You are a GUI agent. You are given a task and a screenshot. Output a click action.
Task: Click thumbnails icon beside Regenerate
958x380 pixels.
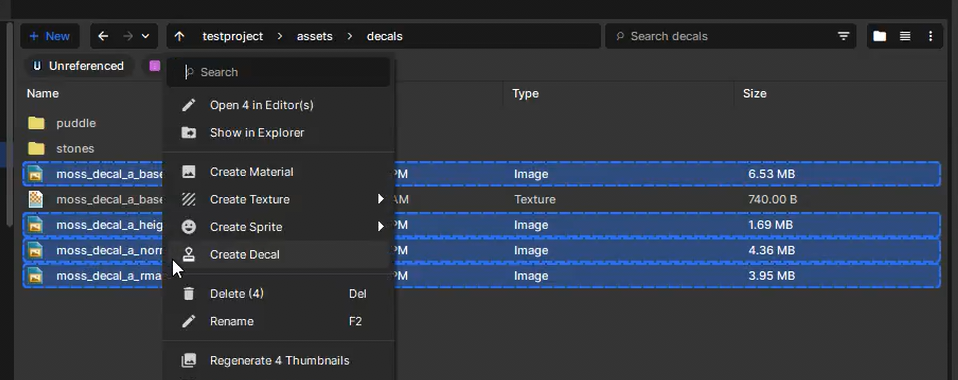189,360
